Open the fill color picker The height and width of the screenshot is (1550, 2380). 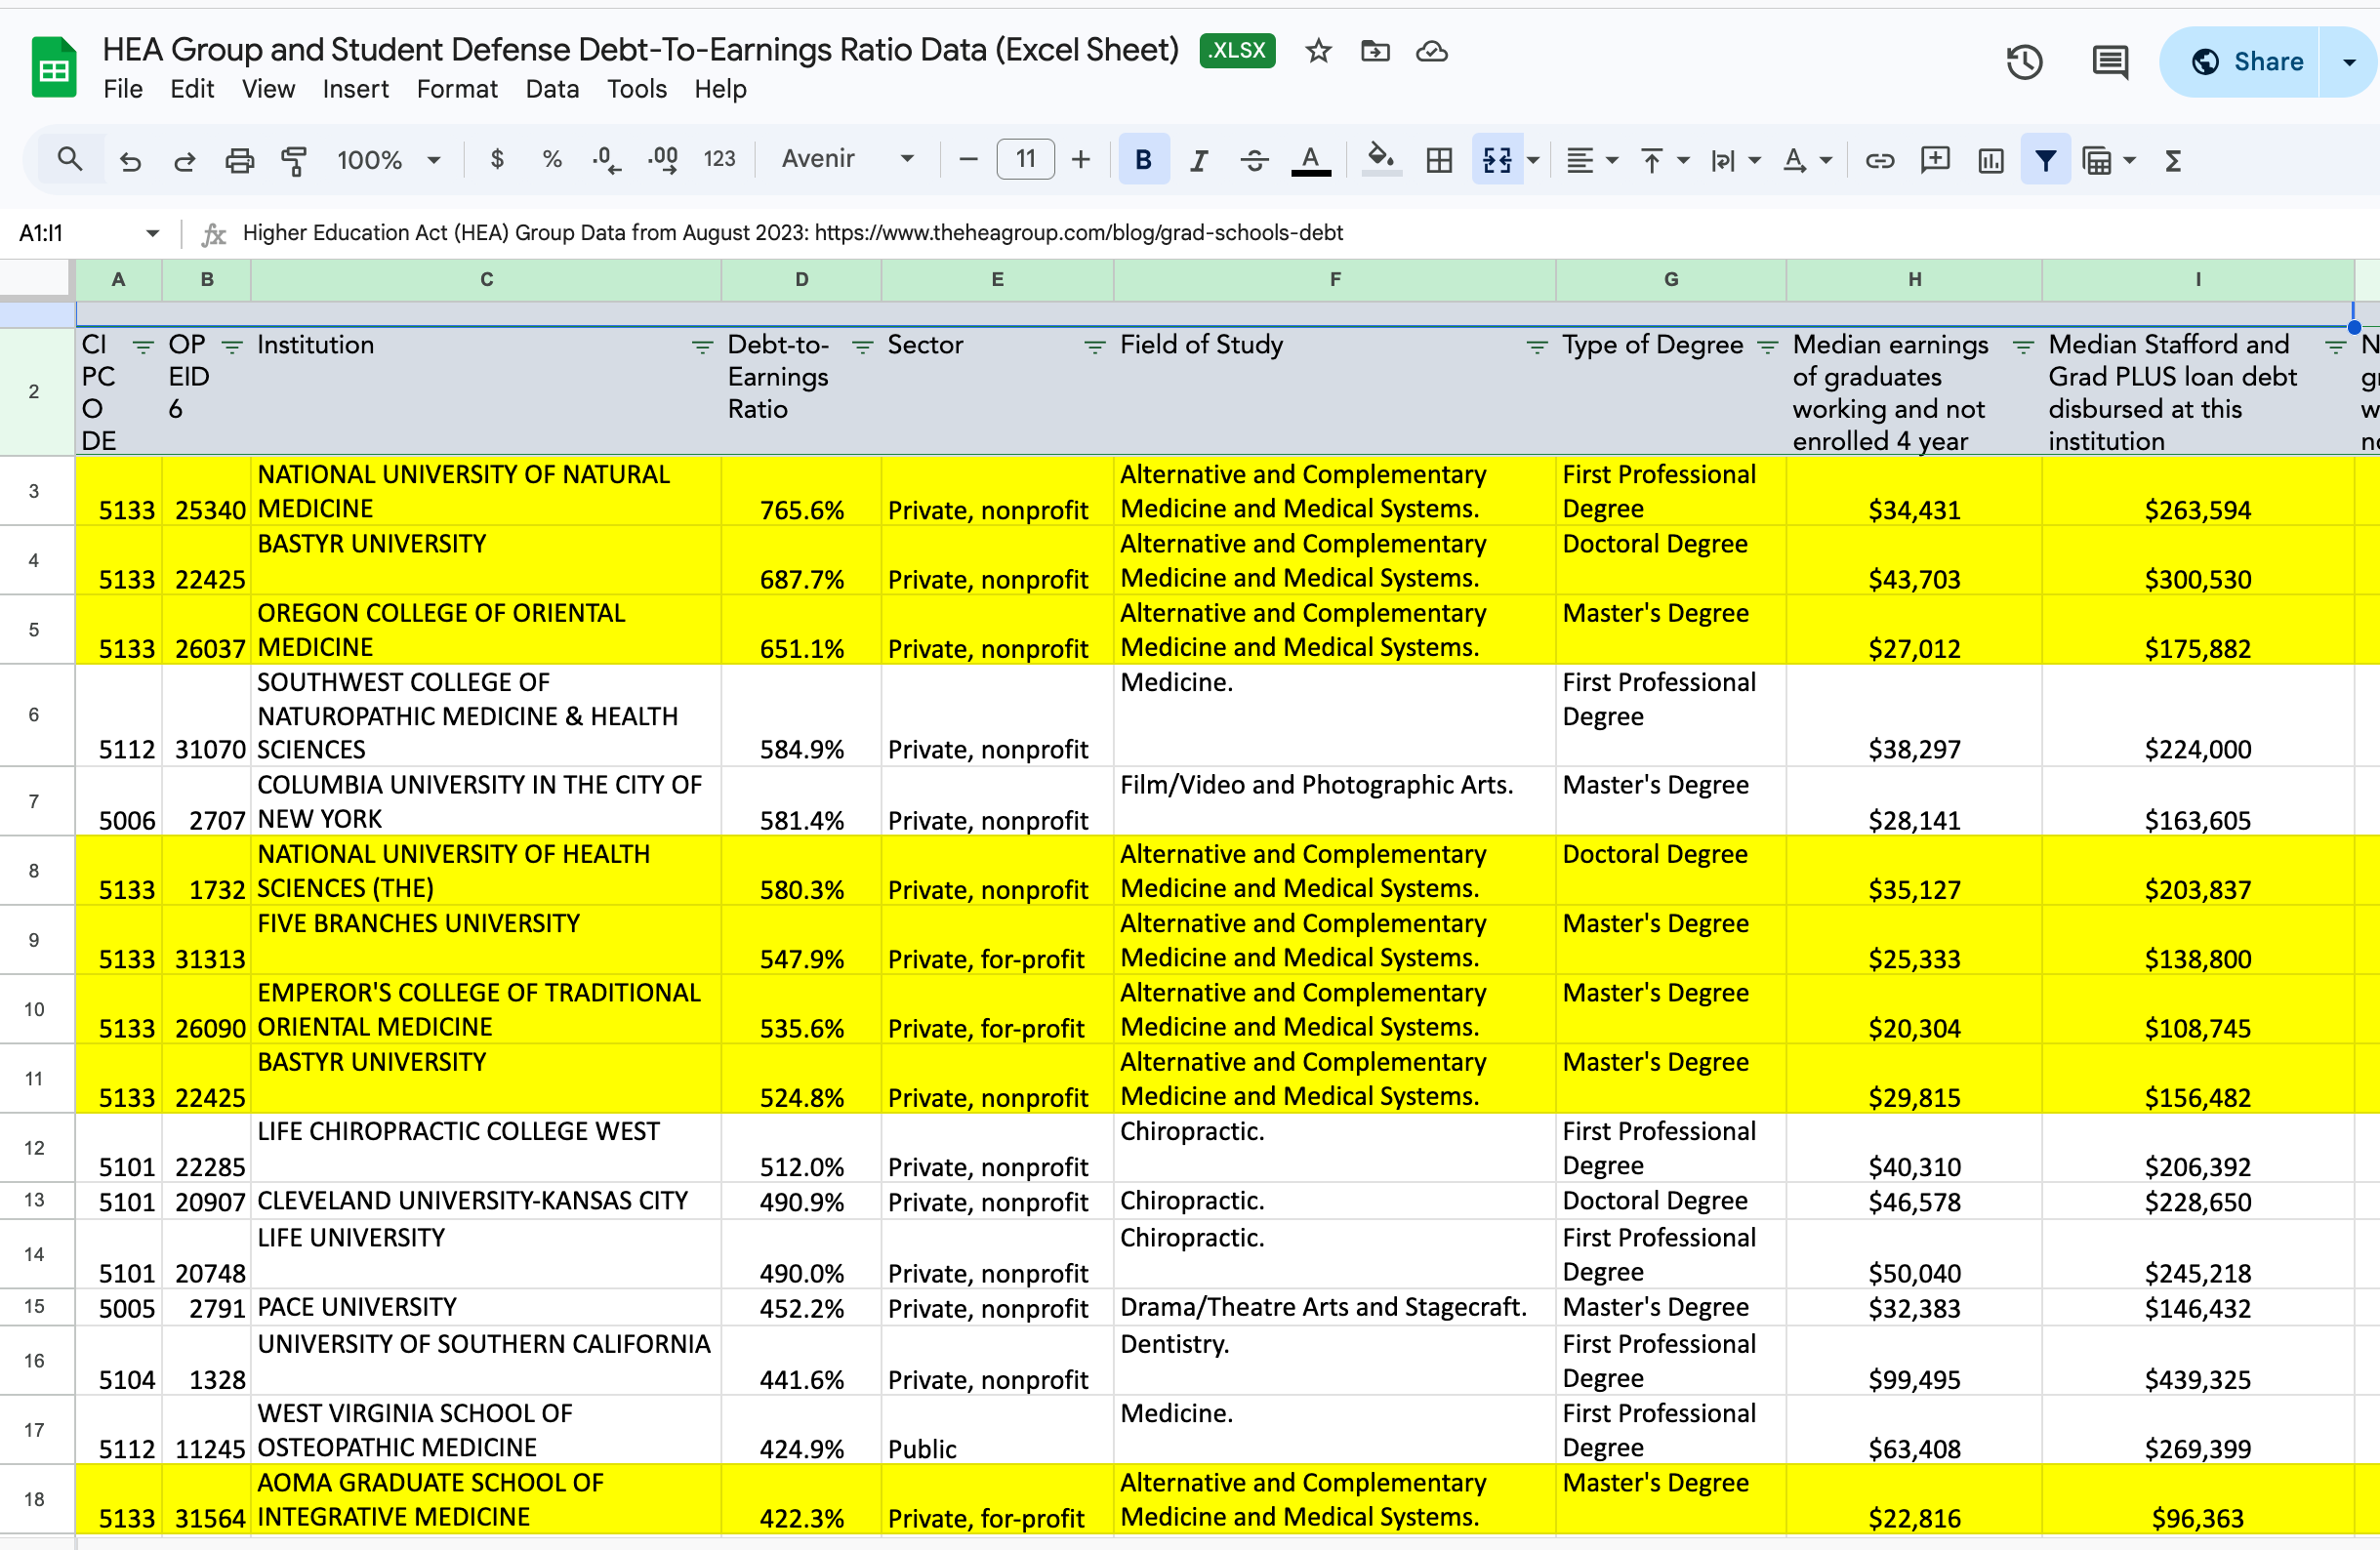1380,160
